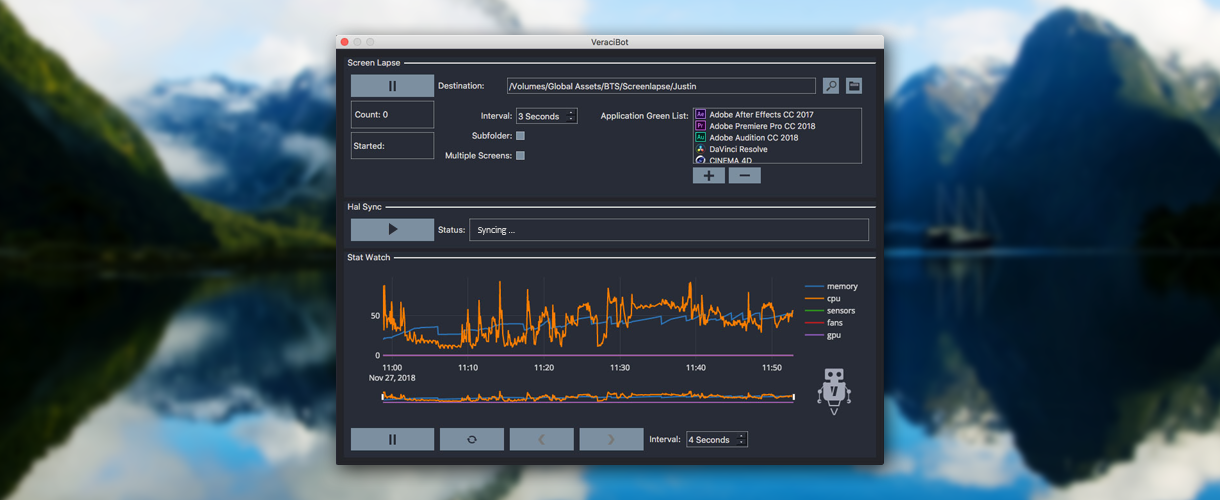Go to previous Stat Watch range
The image size is (1220, 500).
pyautogui.click(x=542, y=439)
